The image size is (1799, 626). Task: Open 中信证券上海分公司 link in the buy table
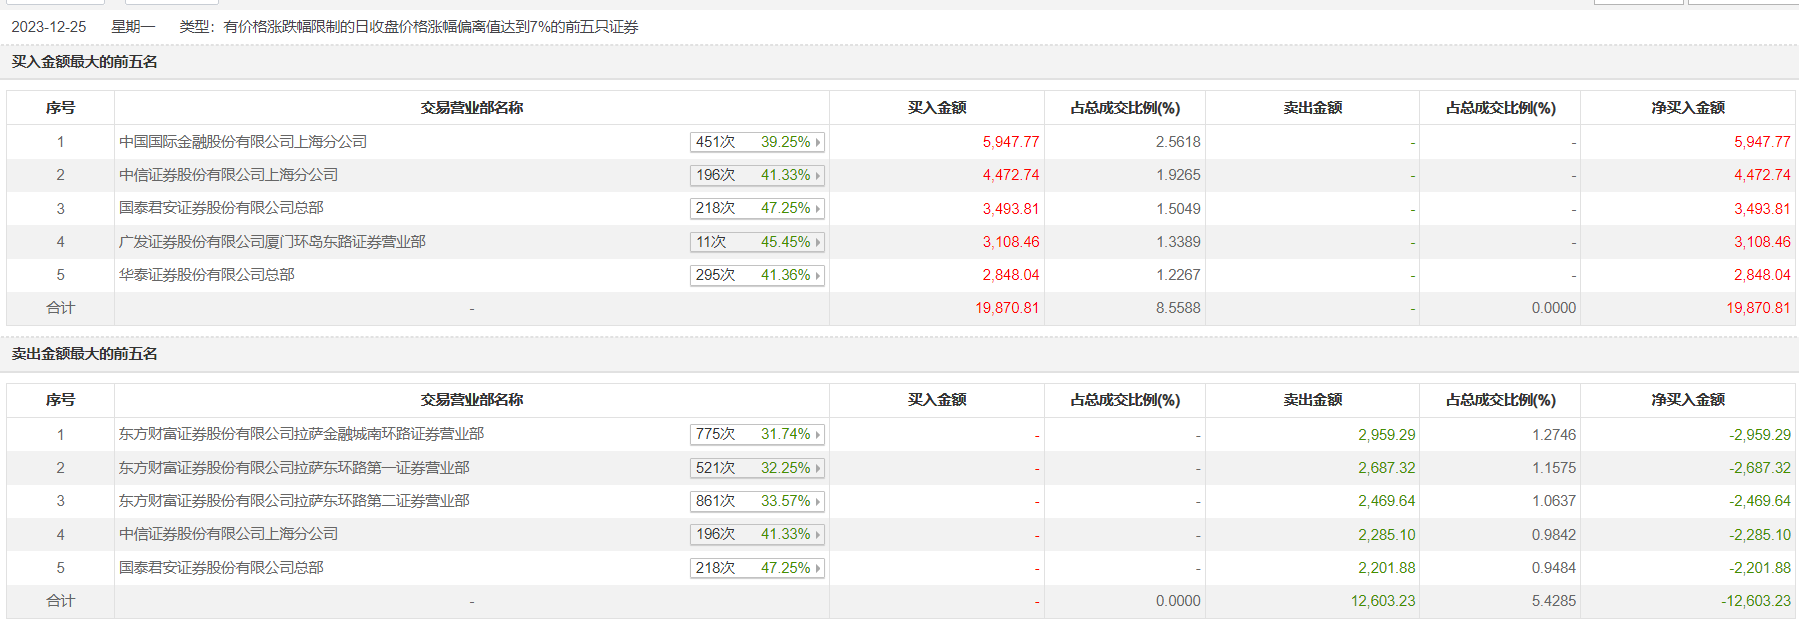[x=228, y=175]
